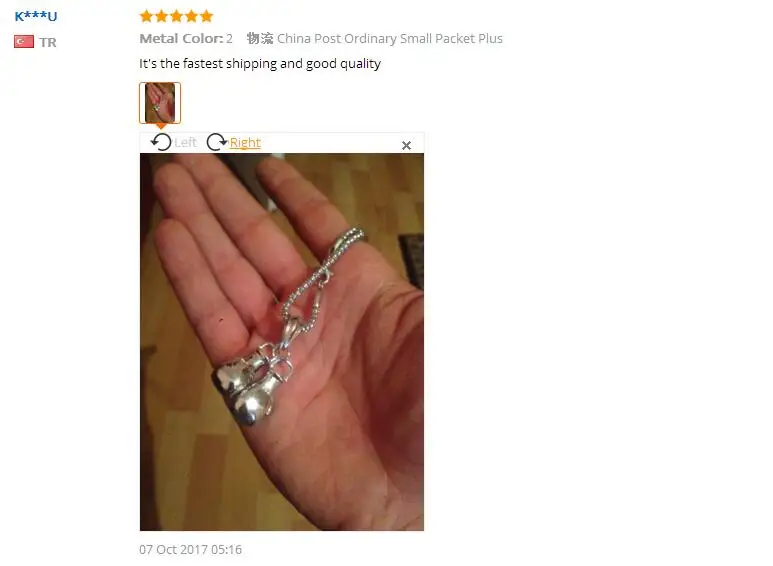Click the 物流 logistics label

click(260, 38)
